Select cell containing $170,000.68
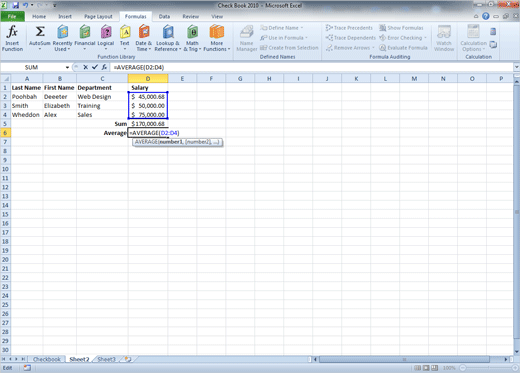This screenshot has height=373, width=520. (148, 124)
